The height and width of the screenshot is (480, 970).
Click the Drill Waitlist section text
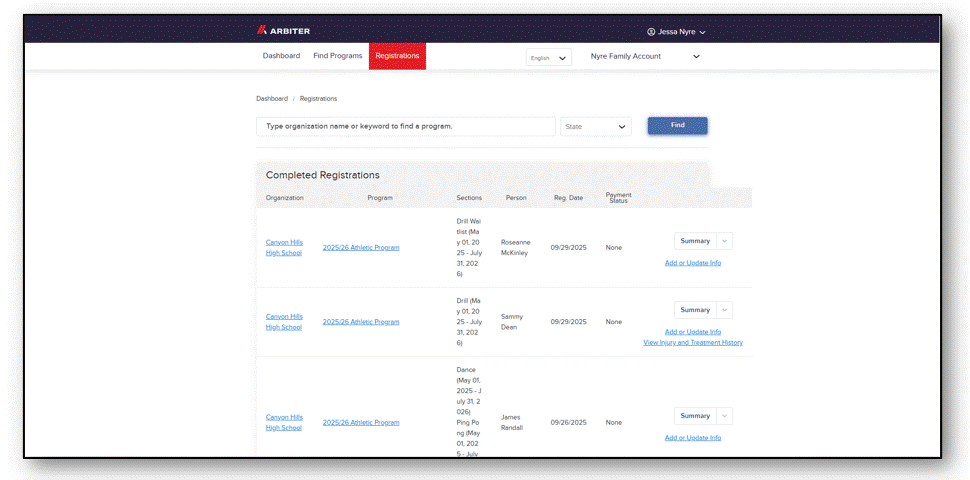pyautogui.click(x=469, y=247)
